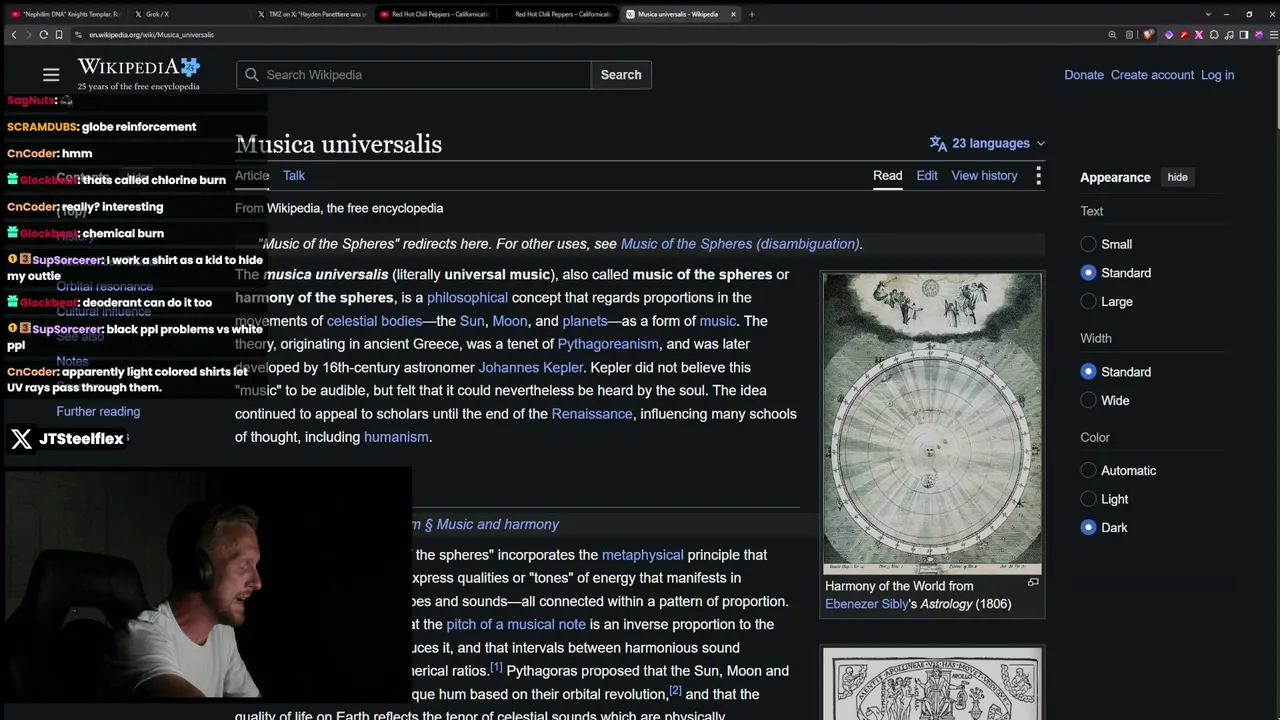
Task: Open the Ebenezer Sibly link
Action: click(866, 604)
